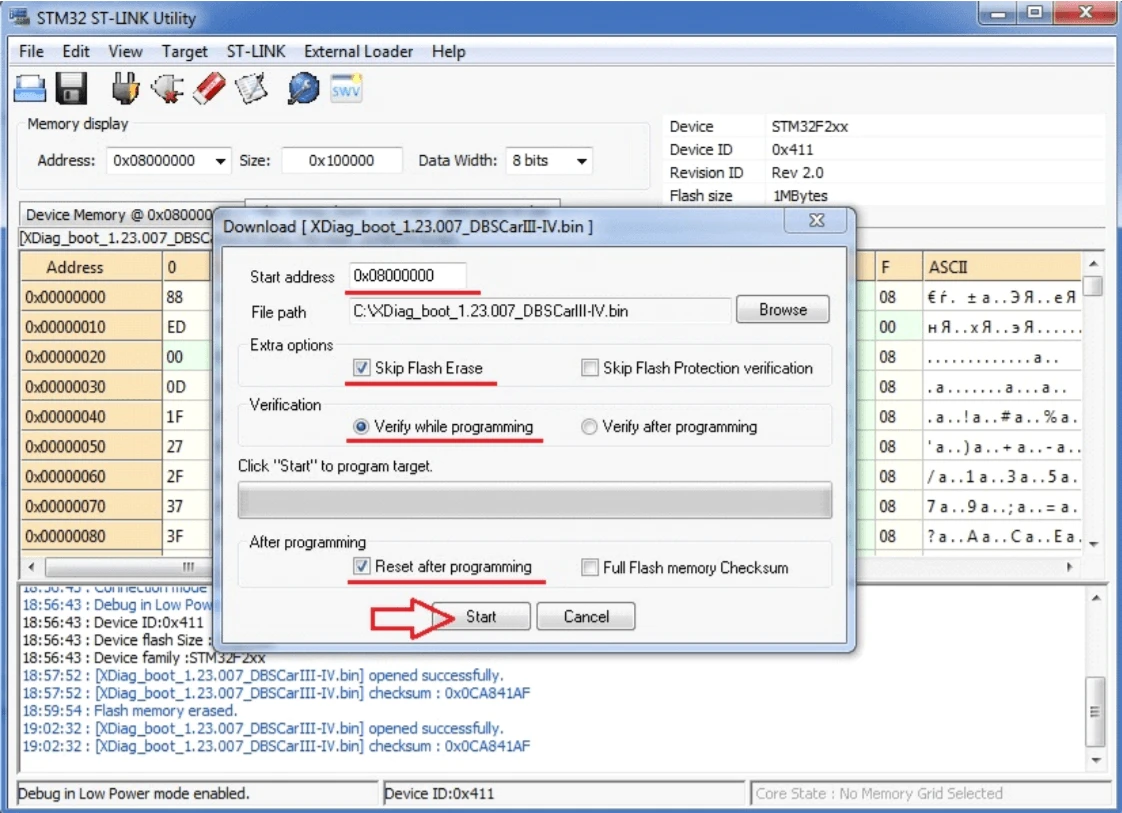Click the Open file toolbar icon
Screen dimensions: 1122x813
[x=30, y=89]
